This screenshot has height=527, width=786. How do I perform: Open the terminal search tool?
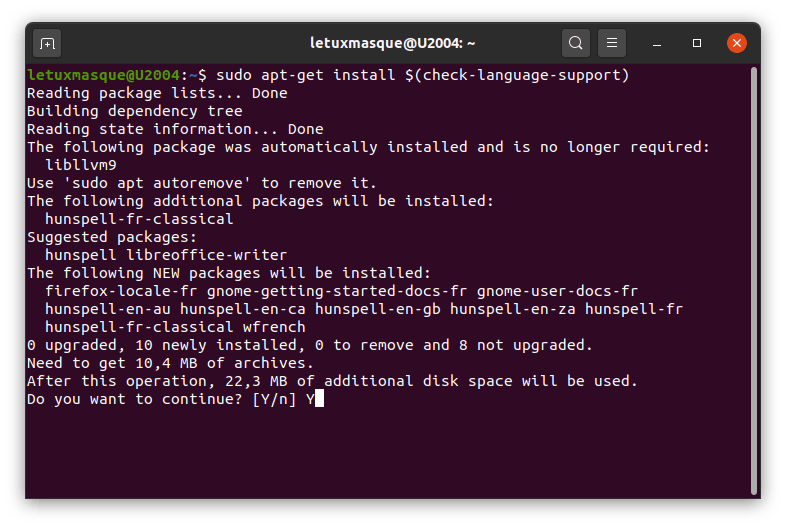click(575, 43)
